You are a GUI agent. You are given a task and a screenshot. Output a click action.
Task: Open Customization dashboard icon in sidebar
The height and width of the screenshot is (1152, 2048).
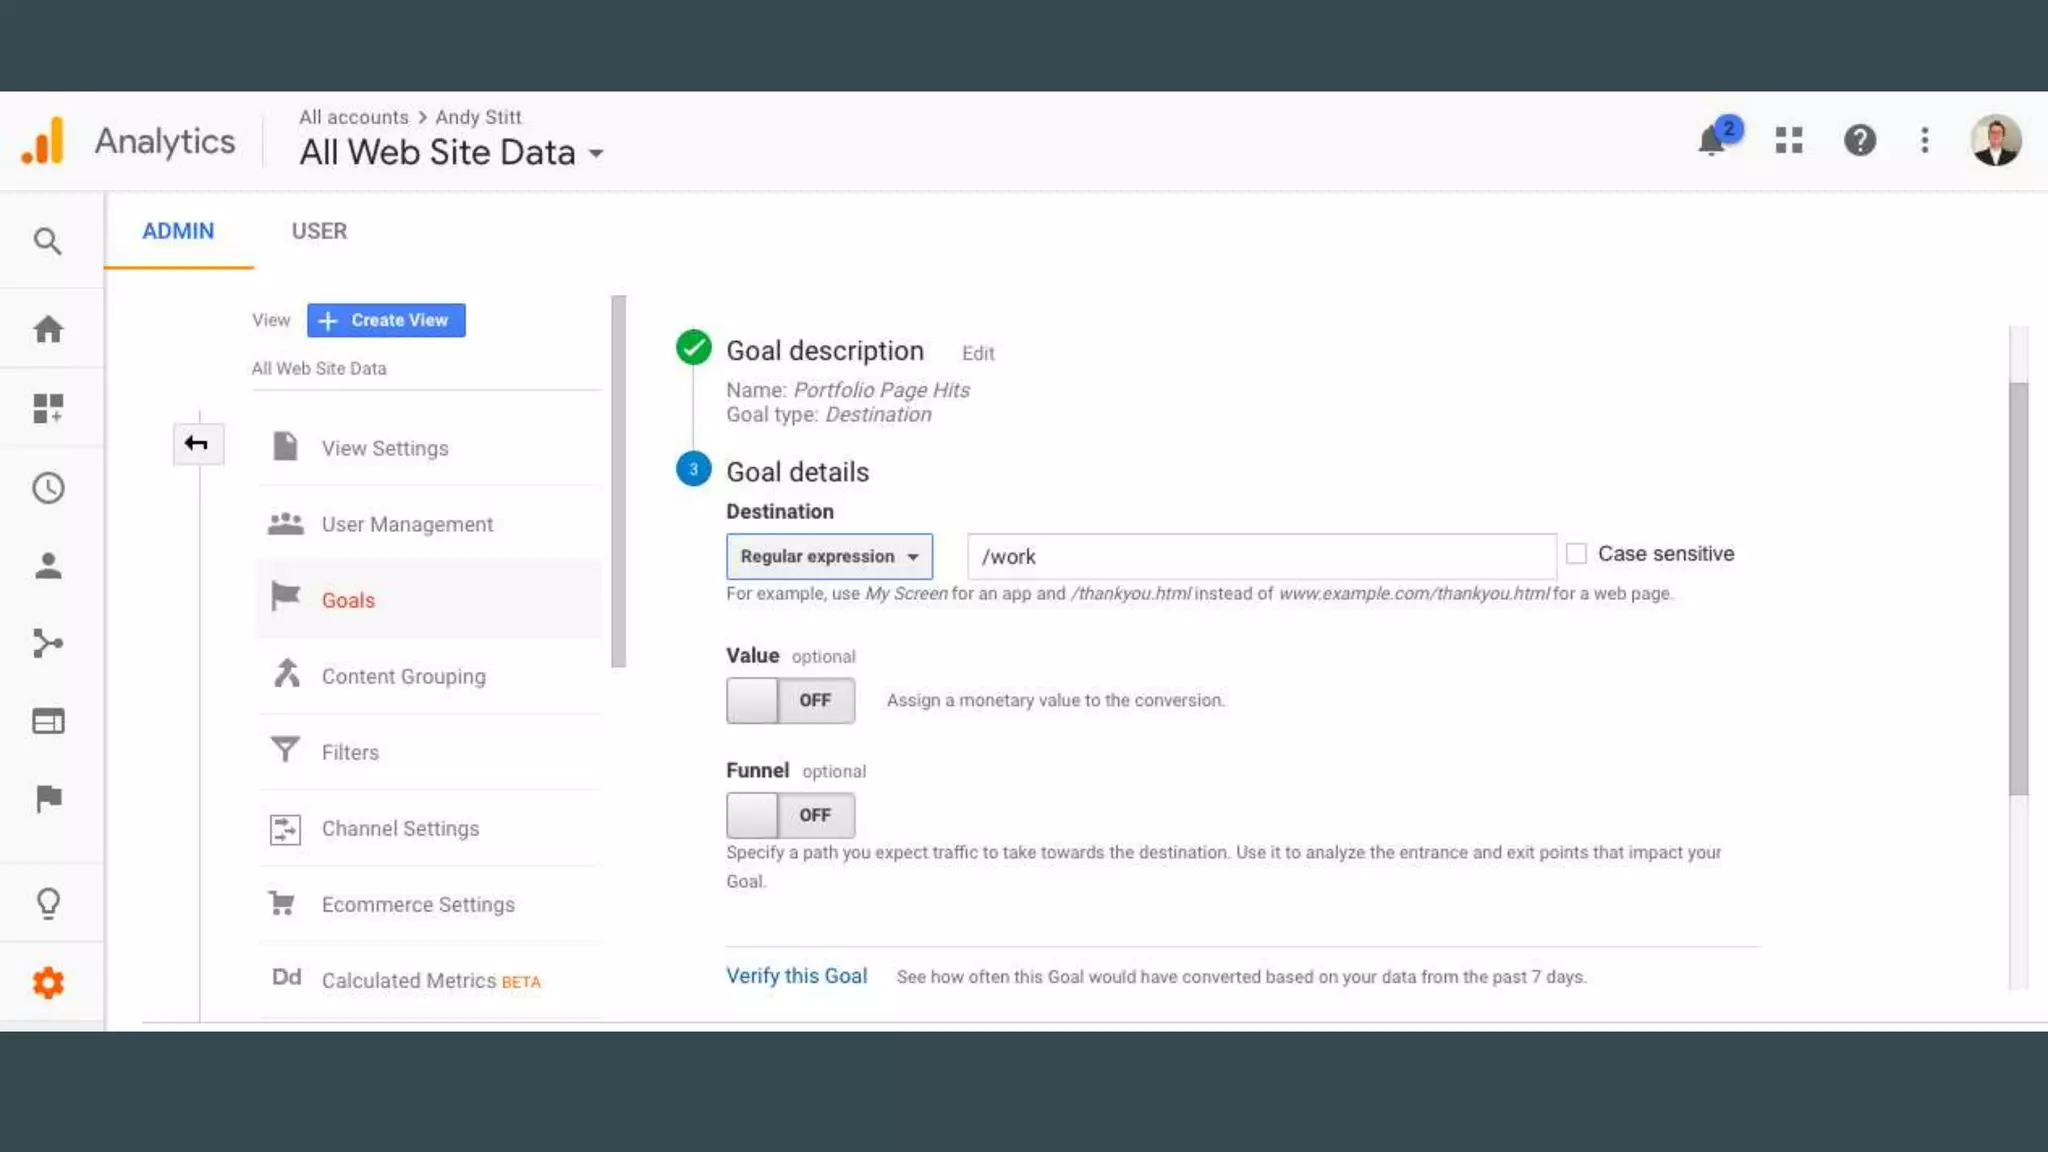tap(47, 408)
